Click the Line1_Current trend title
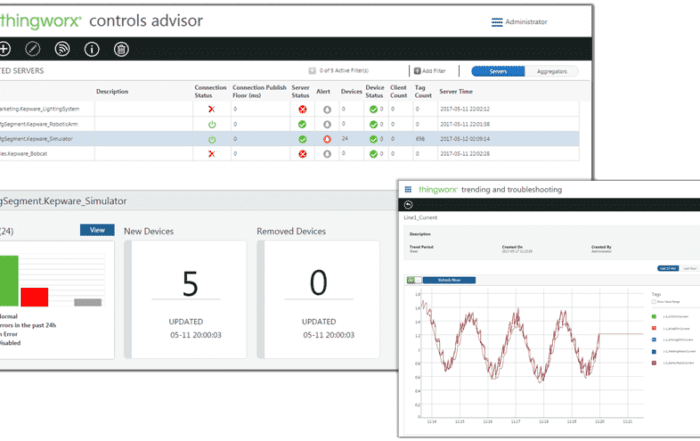The width and height of the screenshot is (700, 441). click(420, 218)
